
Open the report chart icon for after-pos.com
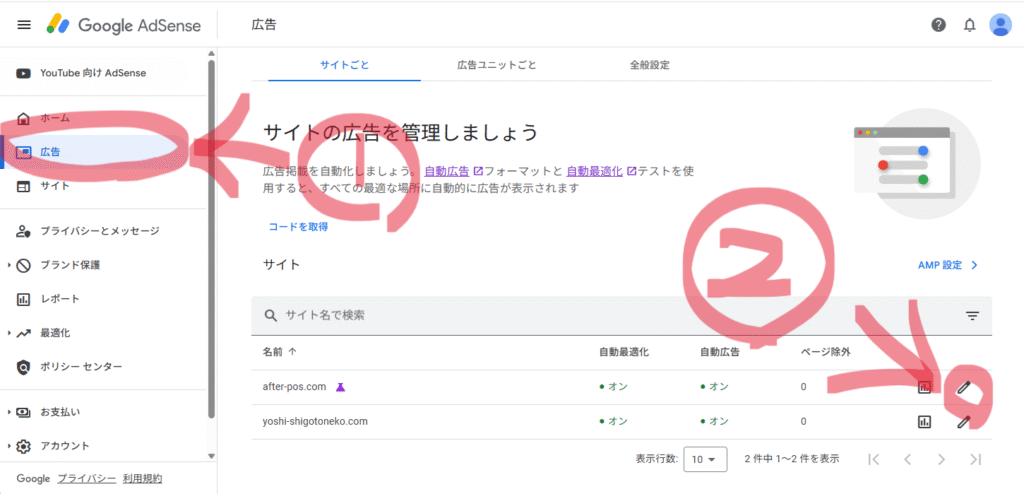click(x=925, y=387)
